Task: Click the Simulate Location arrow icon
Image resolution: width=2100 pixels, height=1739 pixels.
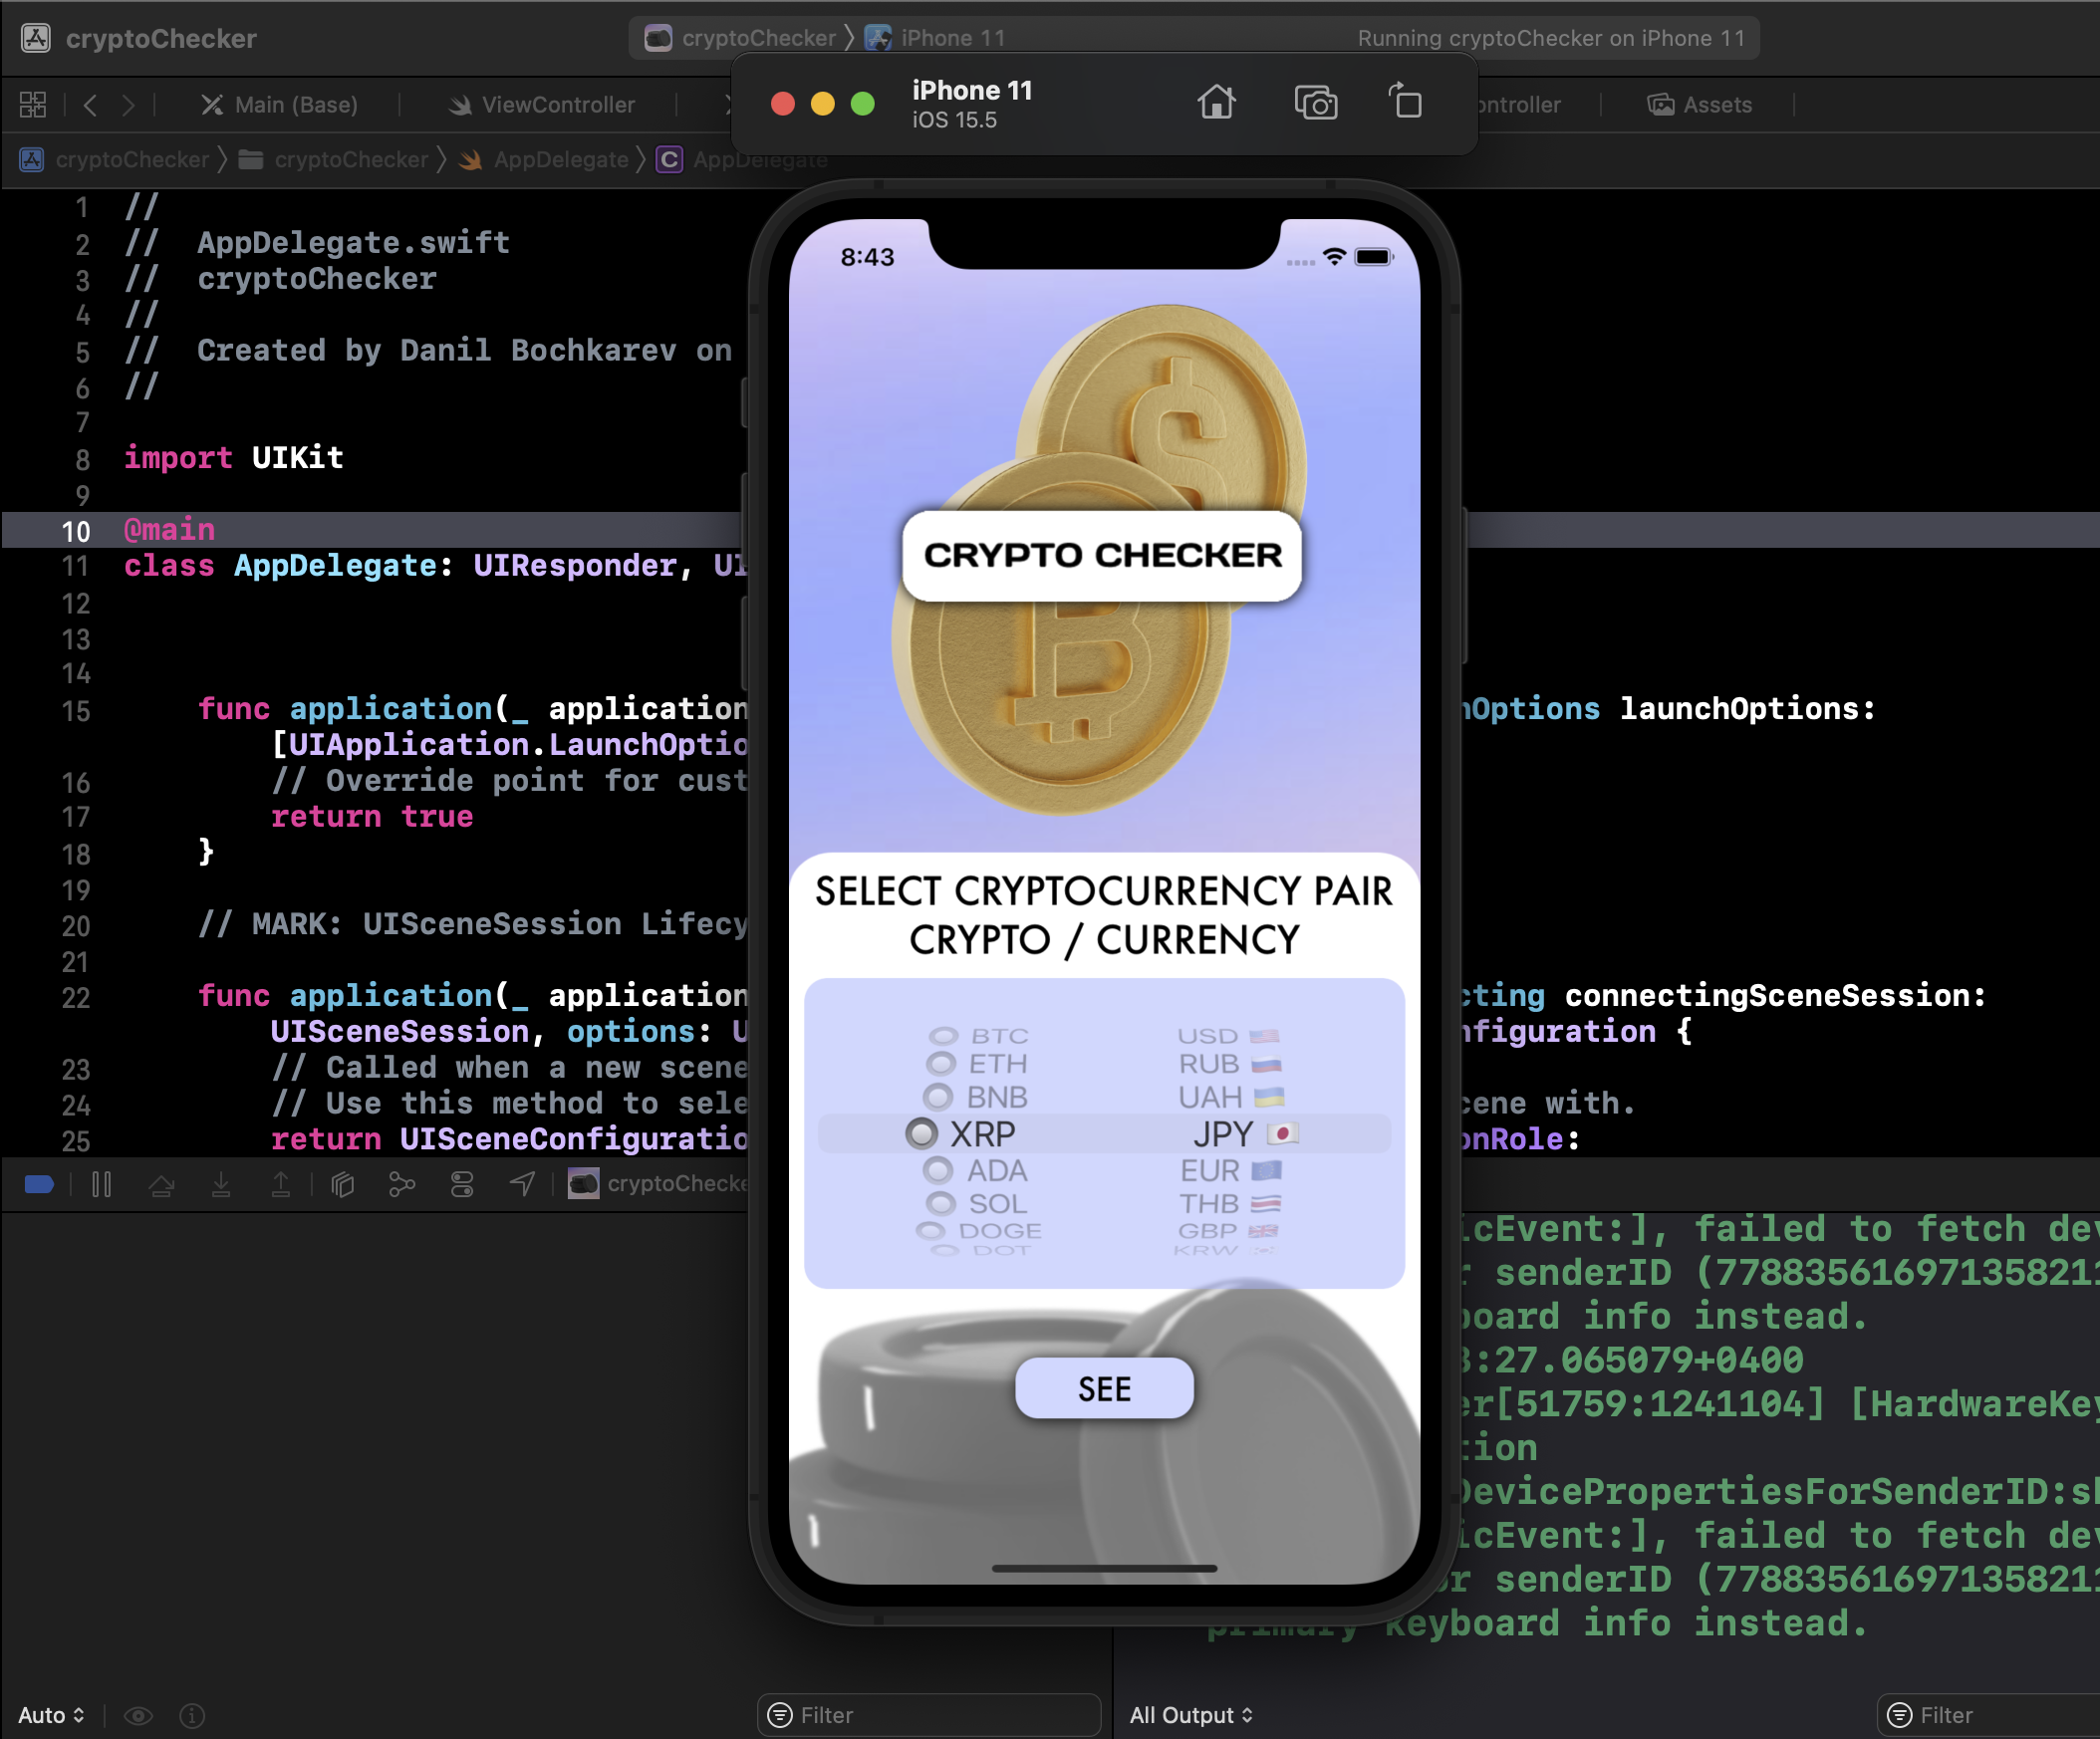Action: coord(521,1184)
